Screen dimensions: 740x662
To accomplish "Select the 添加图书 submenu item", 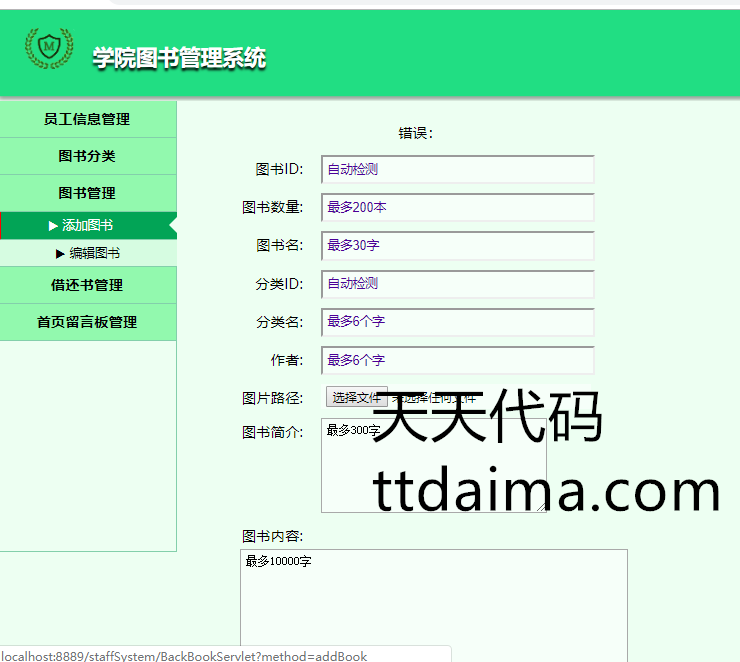I will [87, 226].
